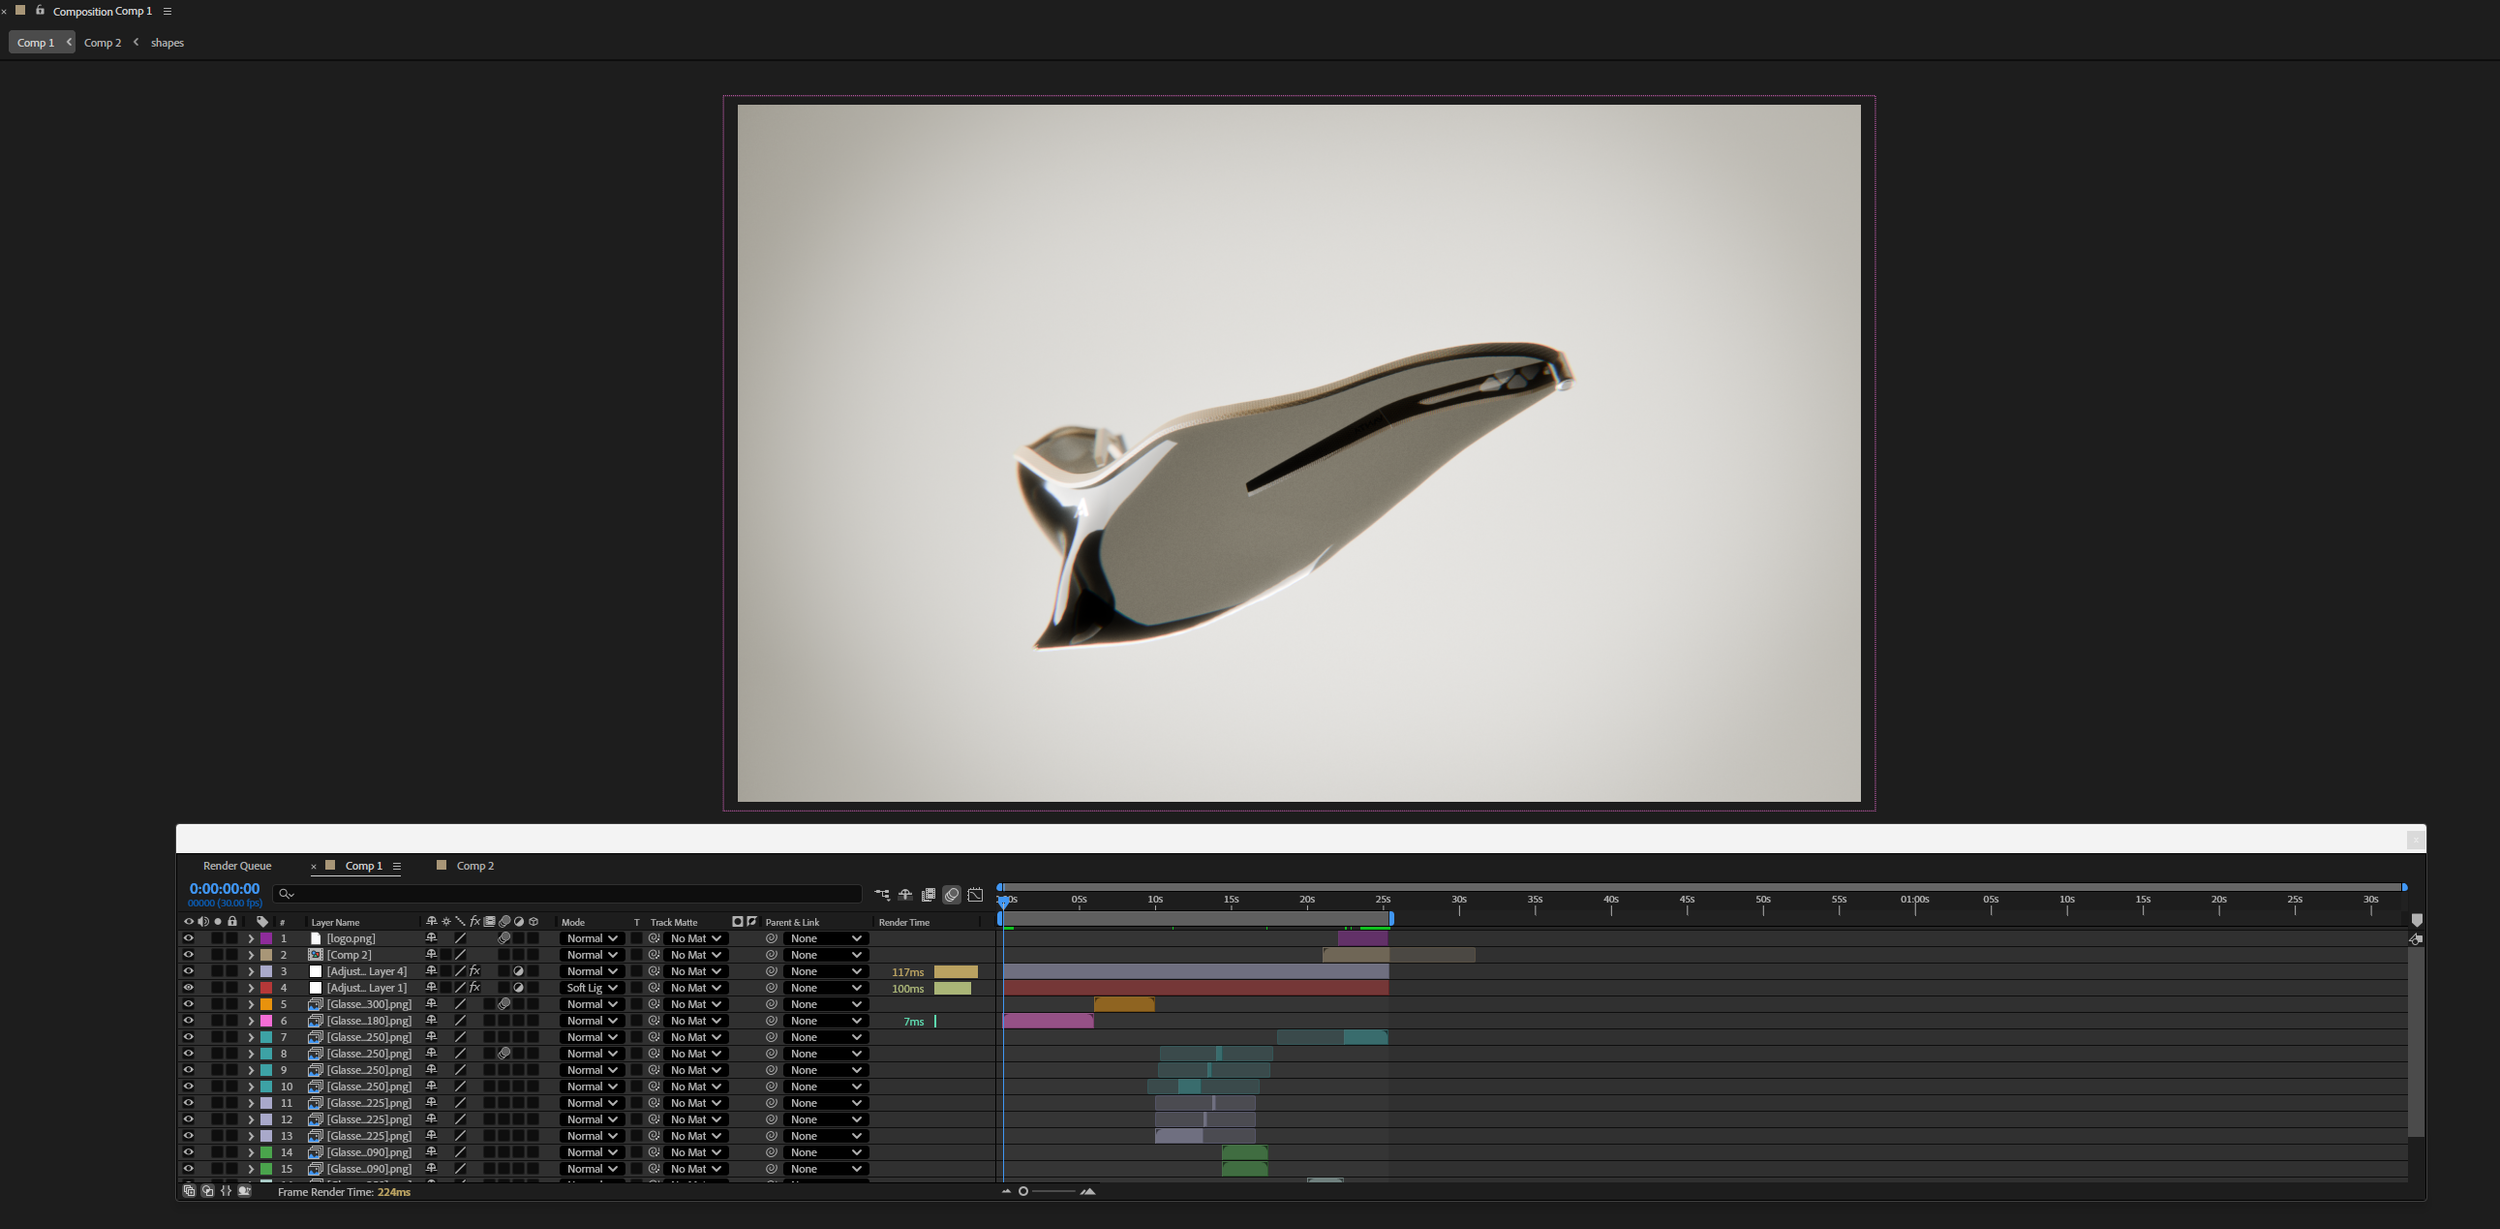
Task: Toggle the hide shy layers icon
Action: tap(905, 895)
